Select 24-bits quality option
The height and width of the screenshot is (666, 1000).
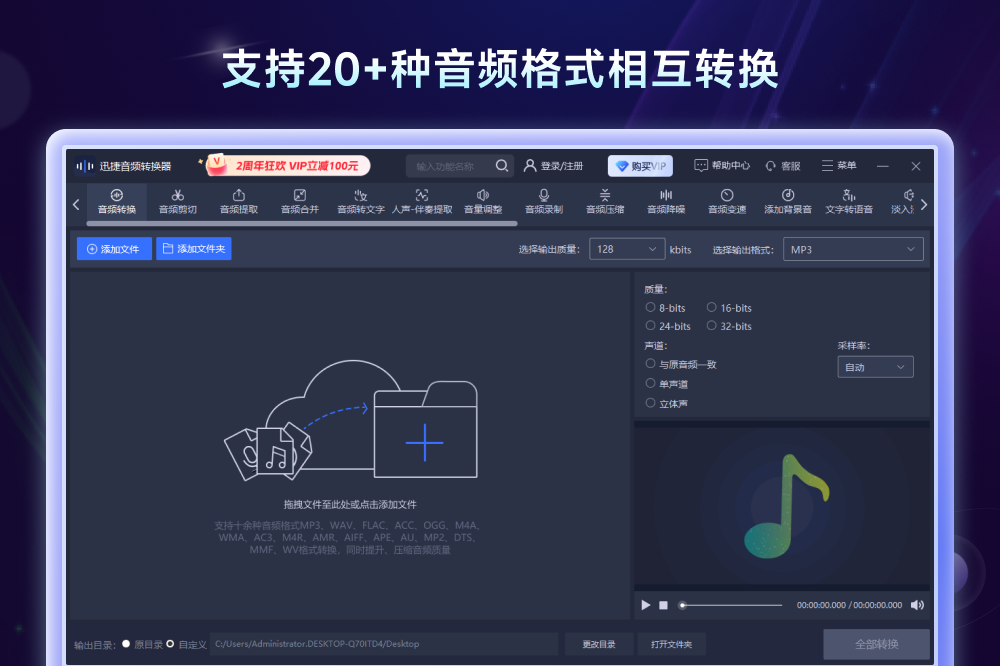pyautogui.click(x=668, y=326)
